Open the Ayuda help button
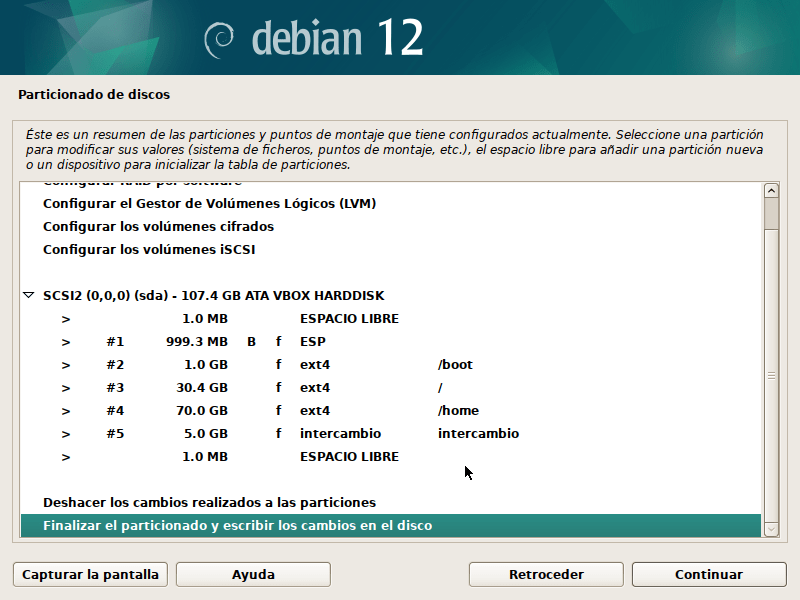Viewport: 800px width, 600px height. click(253, 574)
